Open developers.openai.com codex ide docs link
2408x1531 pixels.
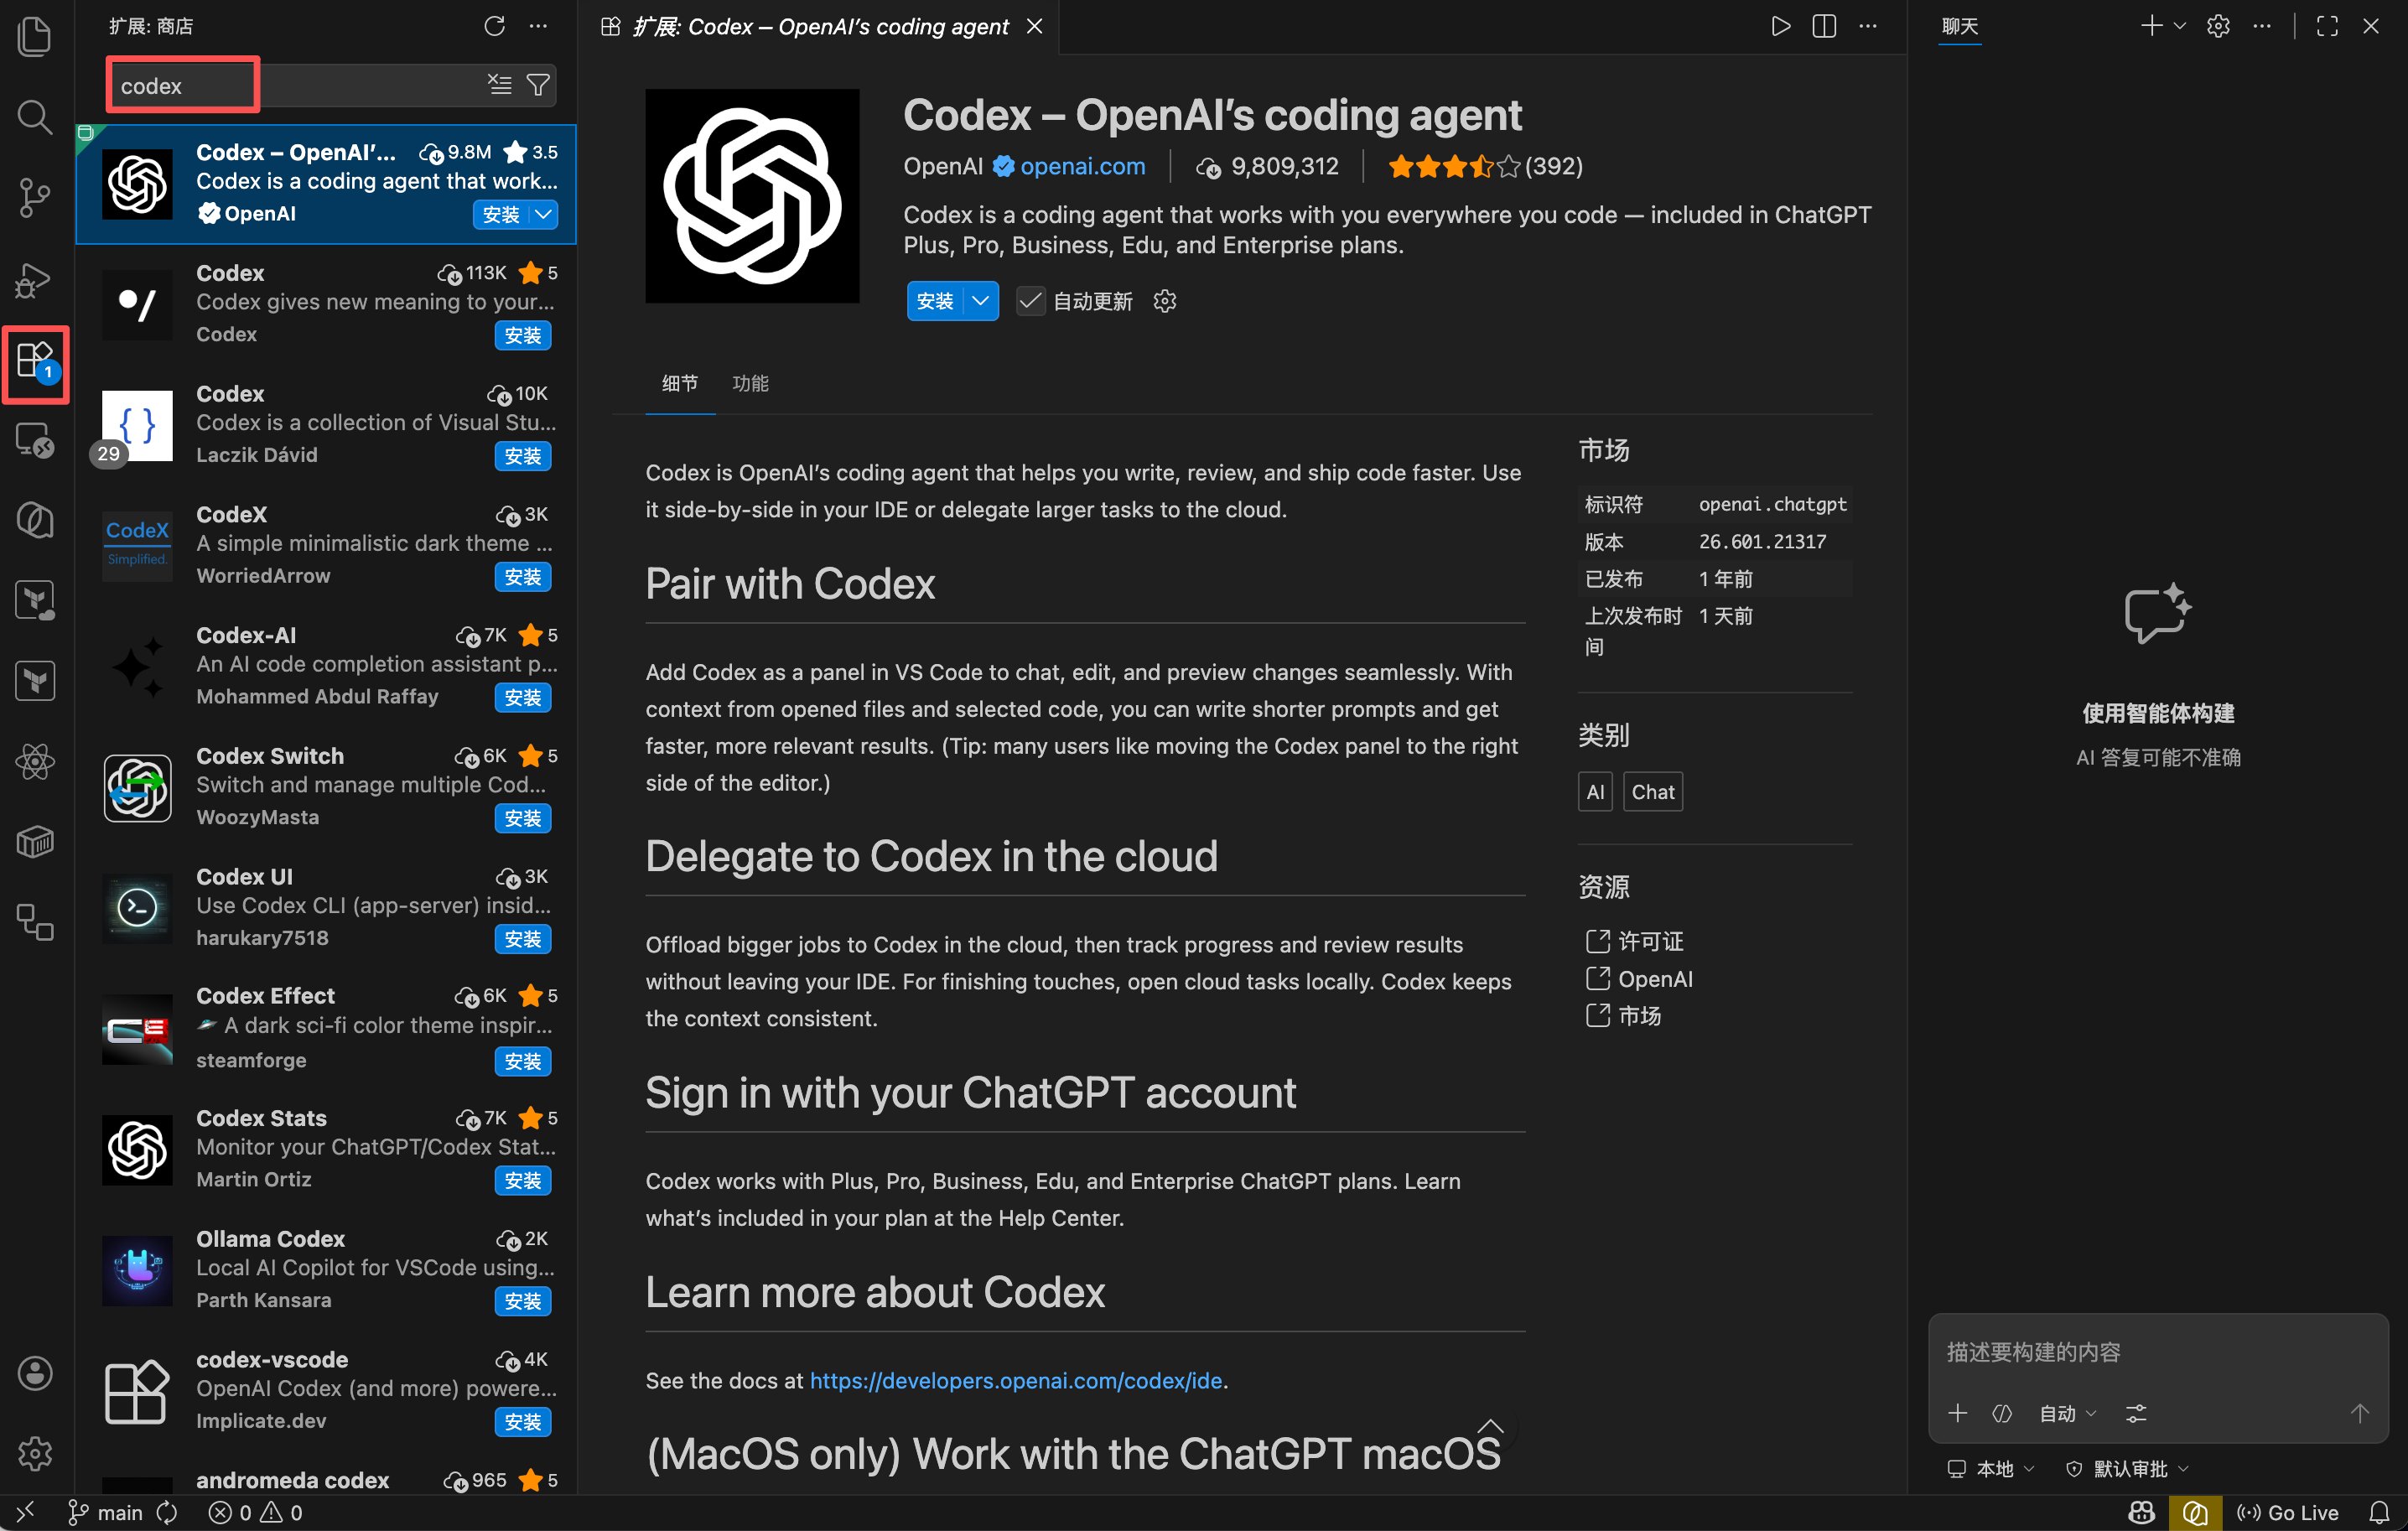(1016, 1380)
